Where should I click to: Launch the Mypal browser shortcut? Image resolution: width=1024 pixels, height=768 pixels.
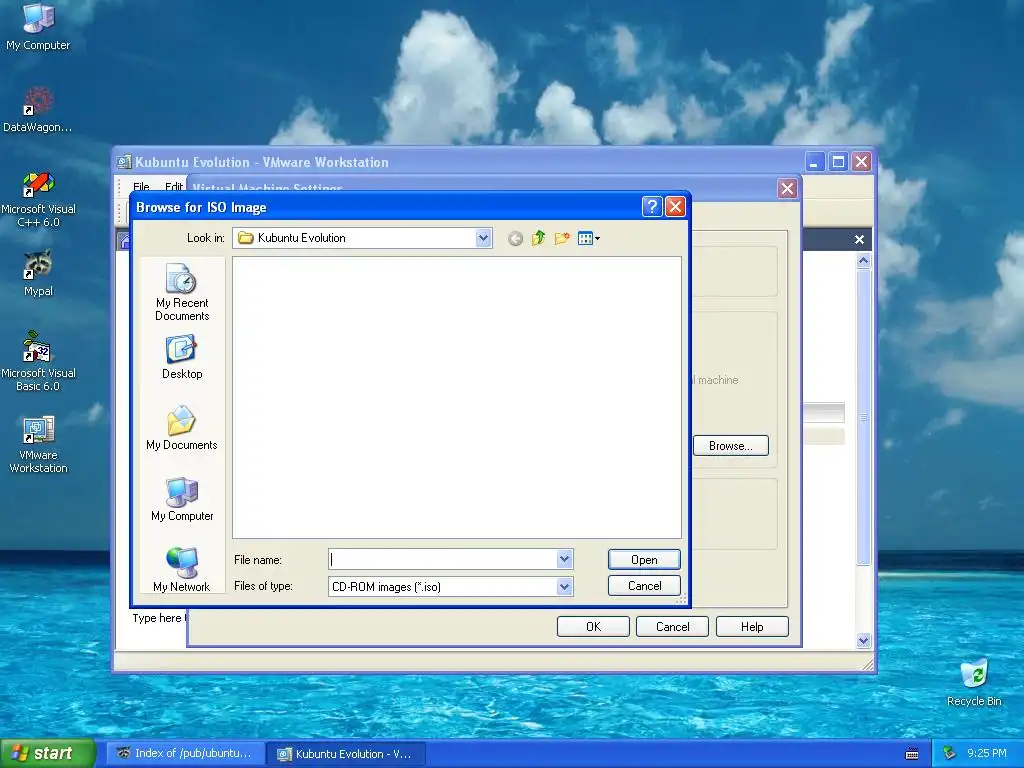(38, 273)
